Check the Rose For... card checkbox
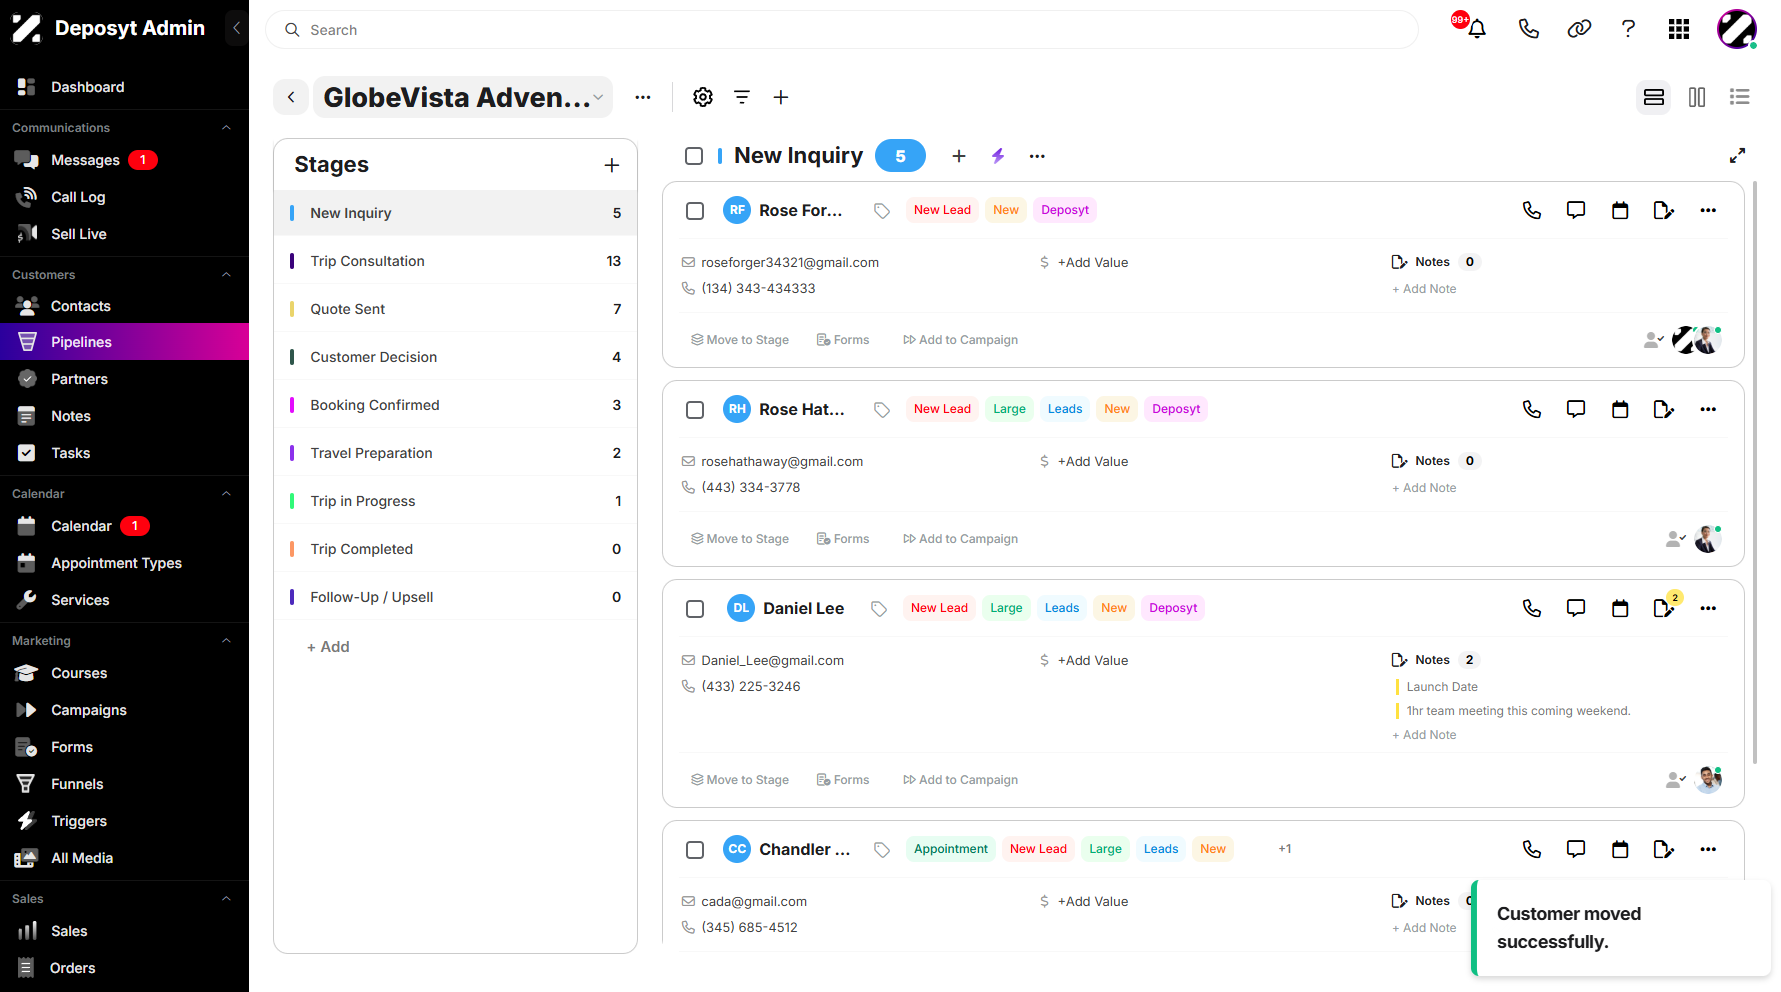Viewport: 1781px width, 992px height. point(695,211)
